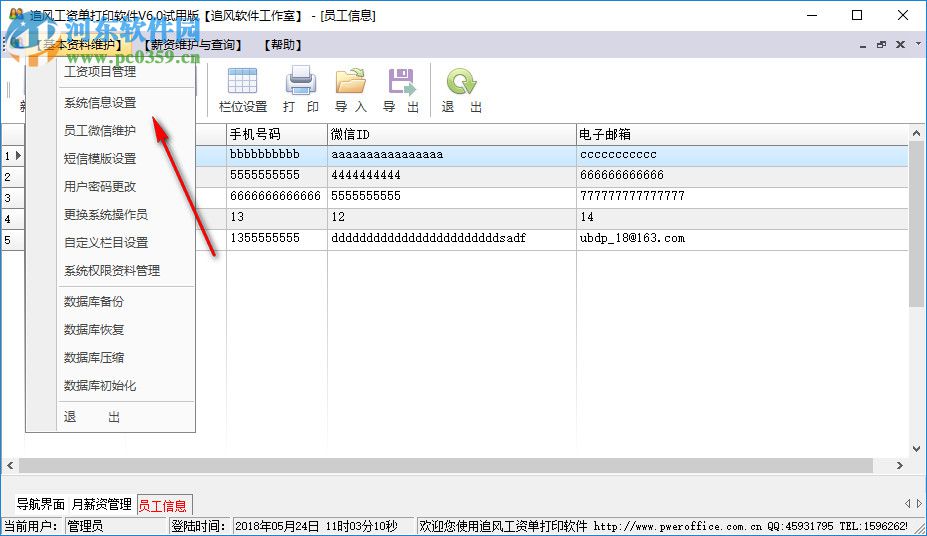Minimize the inner child window
927x536 pixels.
click(863, 46)
